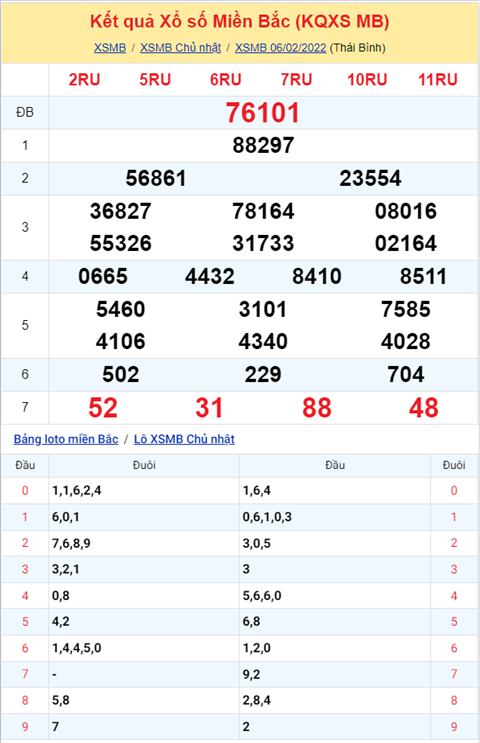Click loto head values 1,2,0
480x743 pixels.
click(256, 648)
